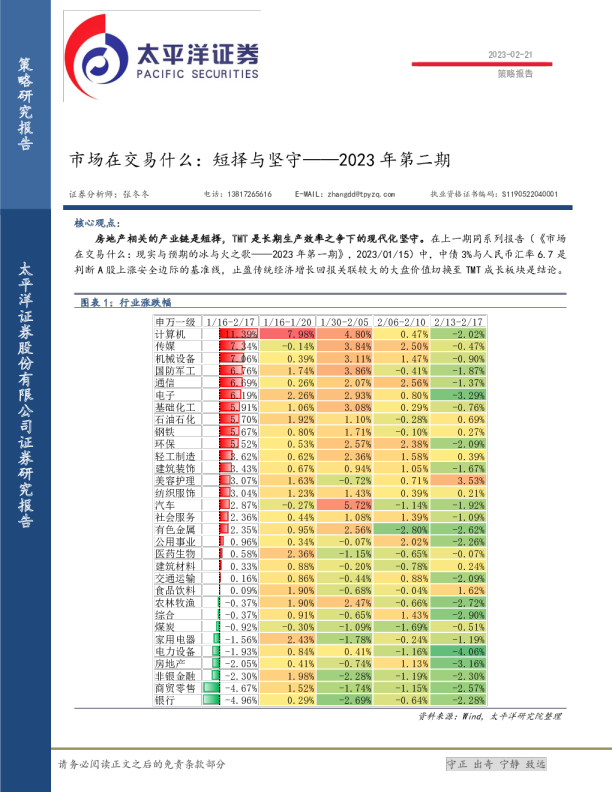The width and height of the screenshot is (612, 792).
Task: Click the 核心观点 section heading
Action: point(96,224)
